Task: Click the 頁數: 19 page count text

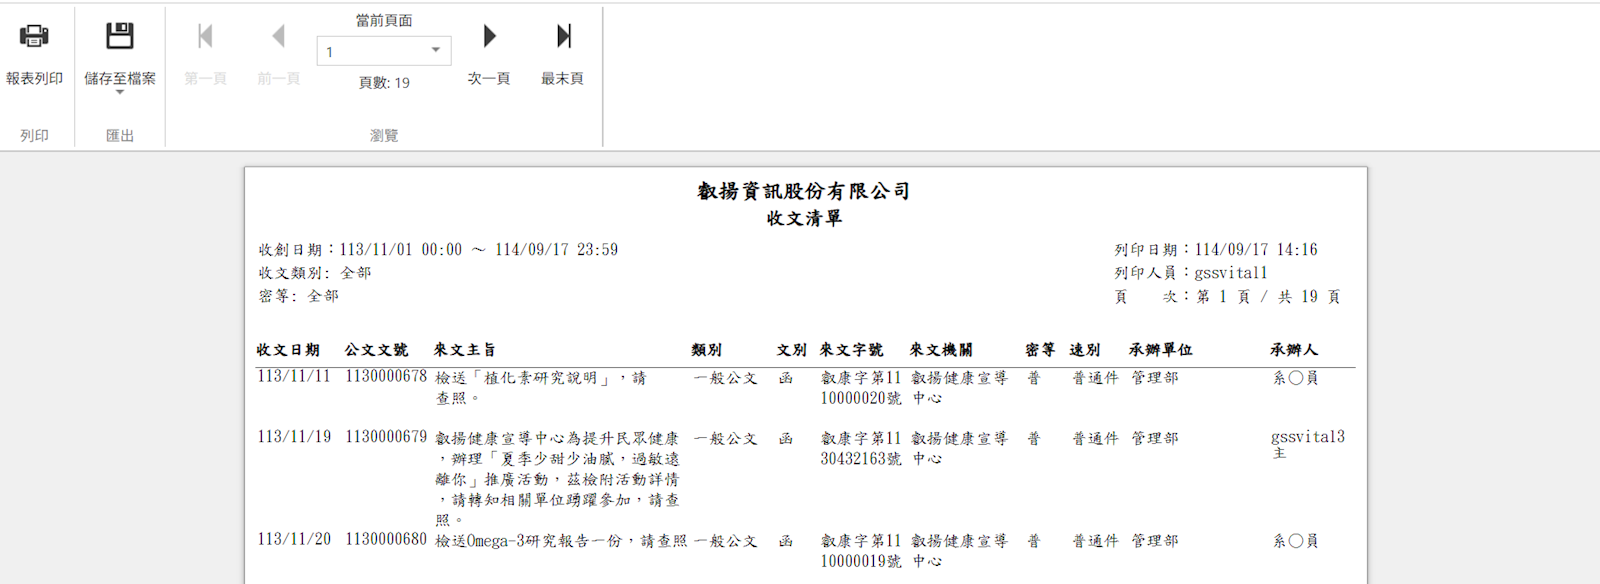Action: point(384,83)
